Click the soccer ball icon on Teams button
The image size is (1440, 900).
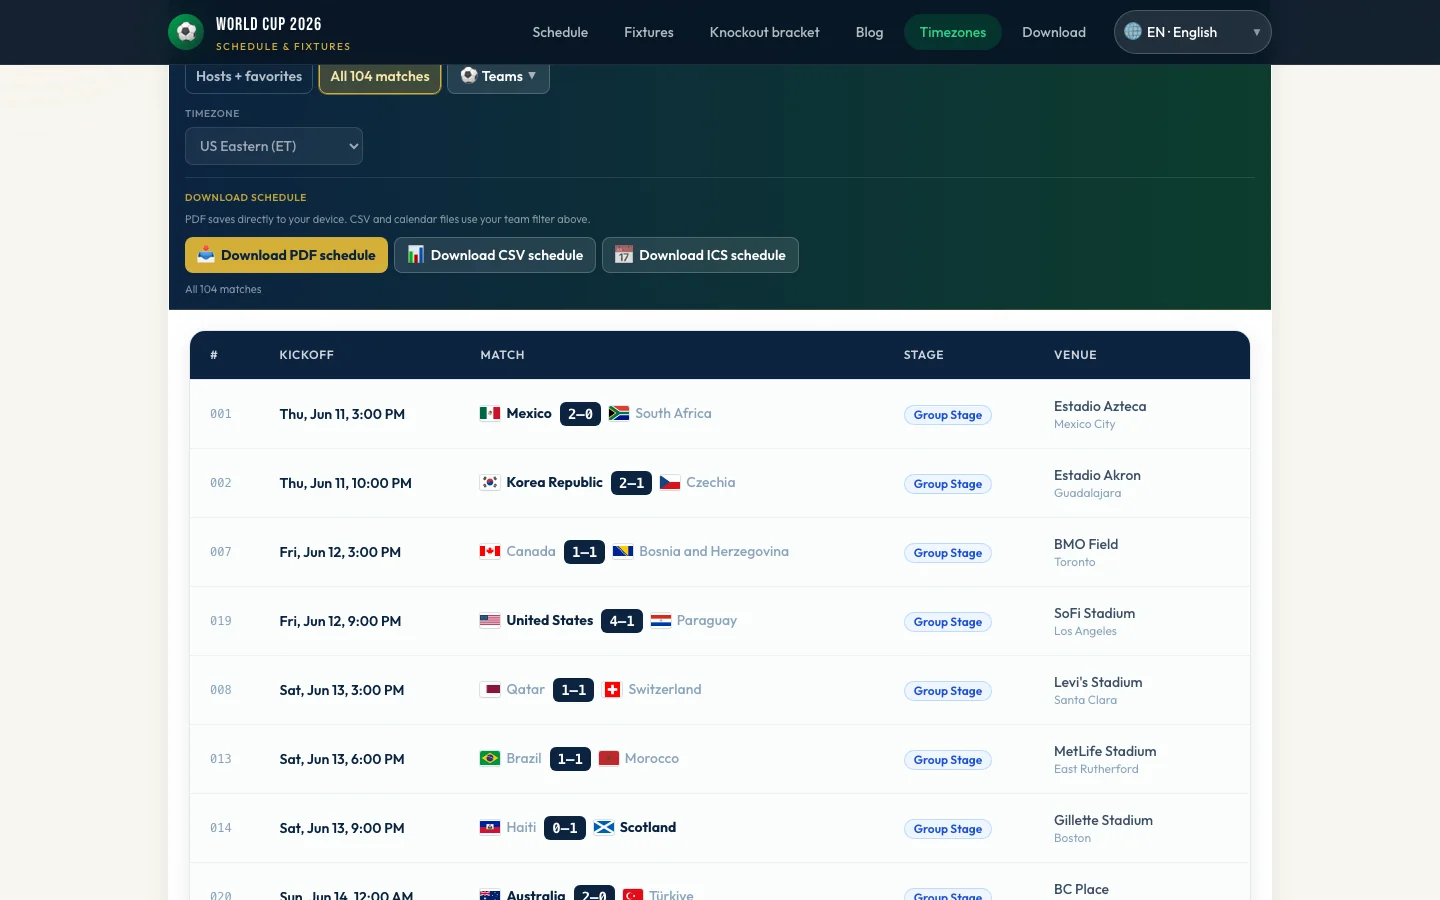click(x=468, y=75)
